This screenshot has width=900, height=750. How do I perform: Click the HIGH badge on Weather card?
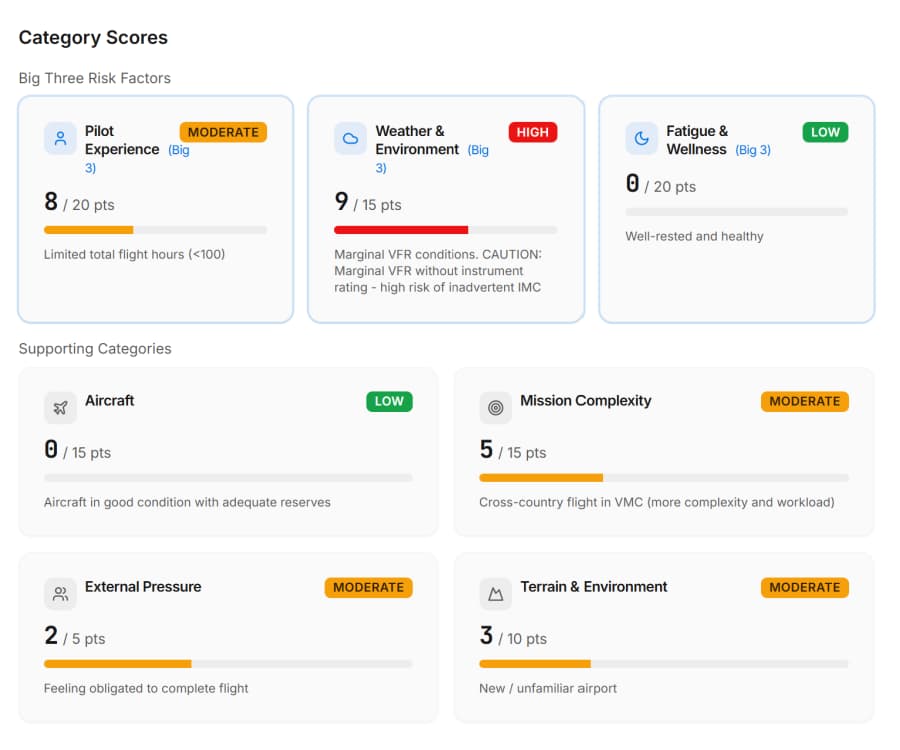coord(532,131)
